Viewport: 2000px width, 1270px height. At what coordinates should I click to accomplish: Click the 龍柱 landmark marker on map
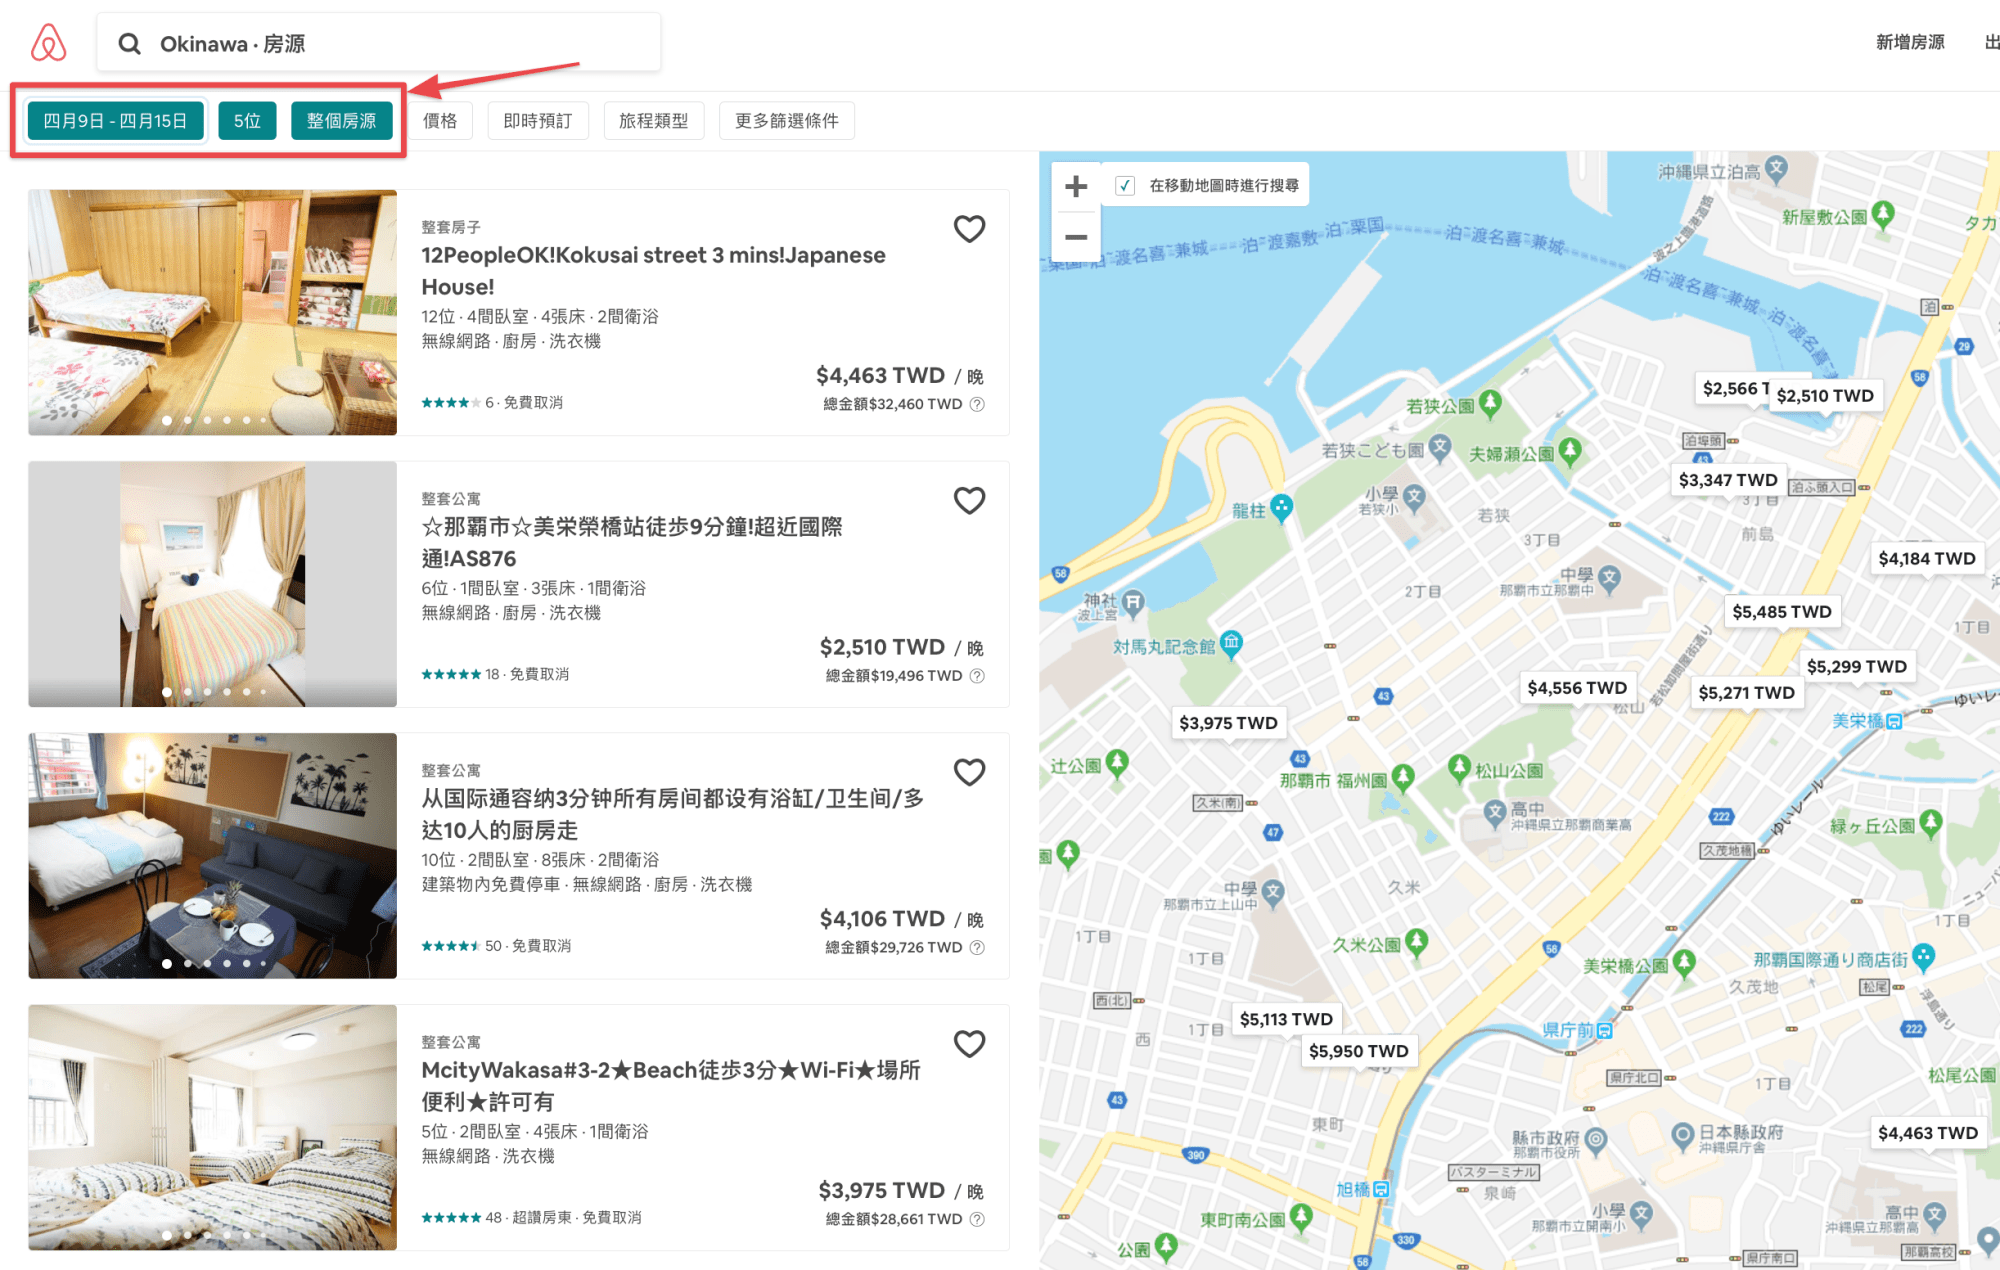pos(1281,507)
